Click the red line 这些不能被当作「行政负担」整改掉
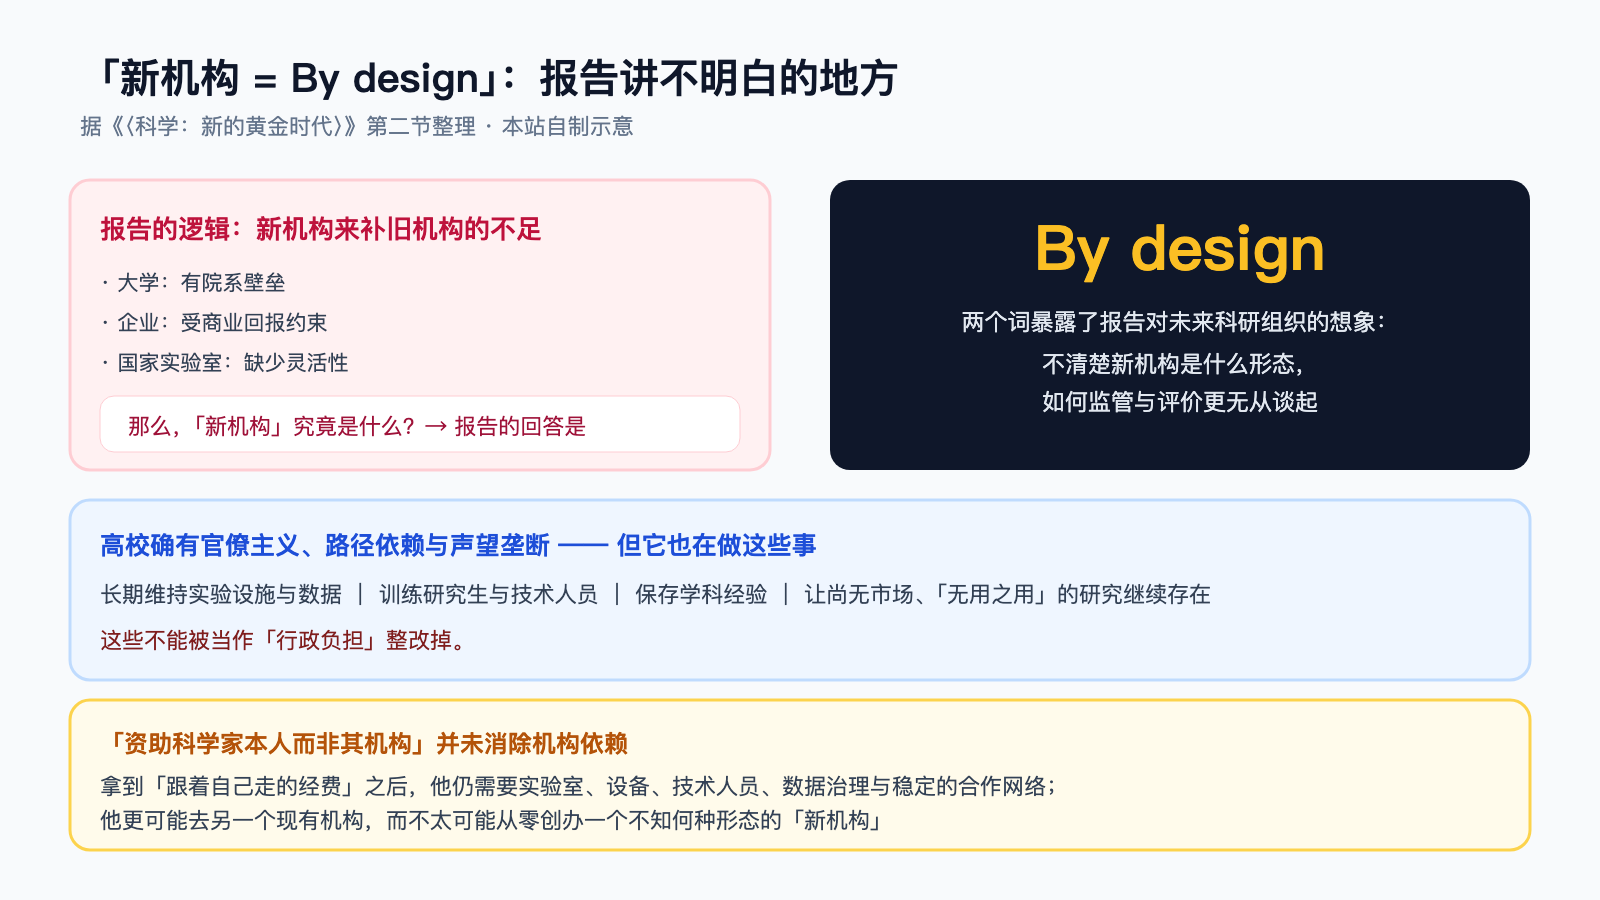1600x900 pixels. point(283,640)
